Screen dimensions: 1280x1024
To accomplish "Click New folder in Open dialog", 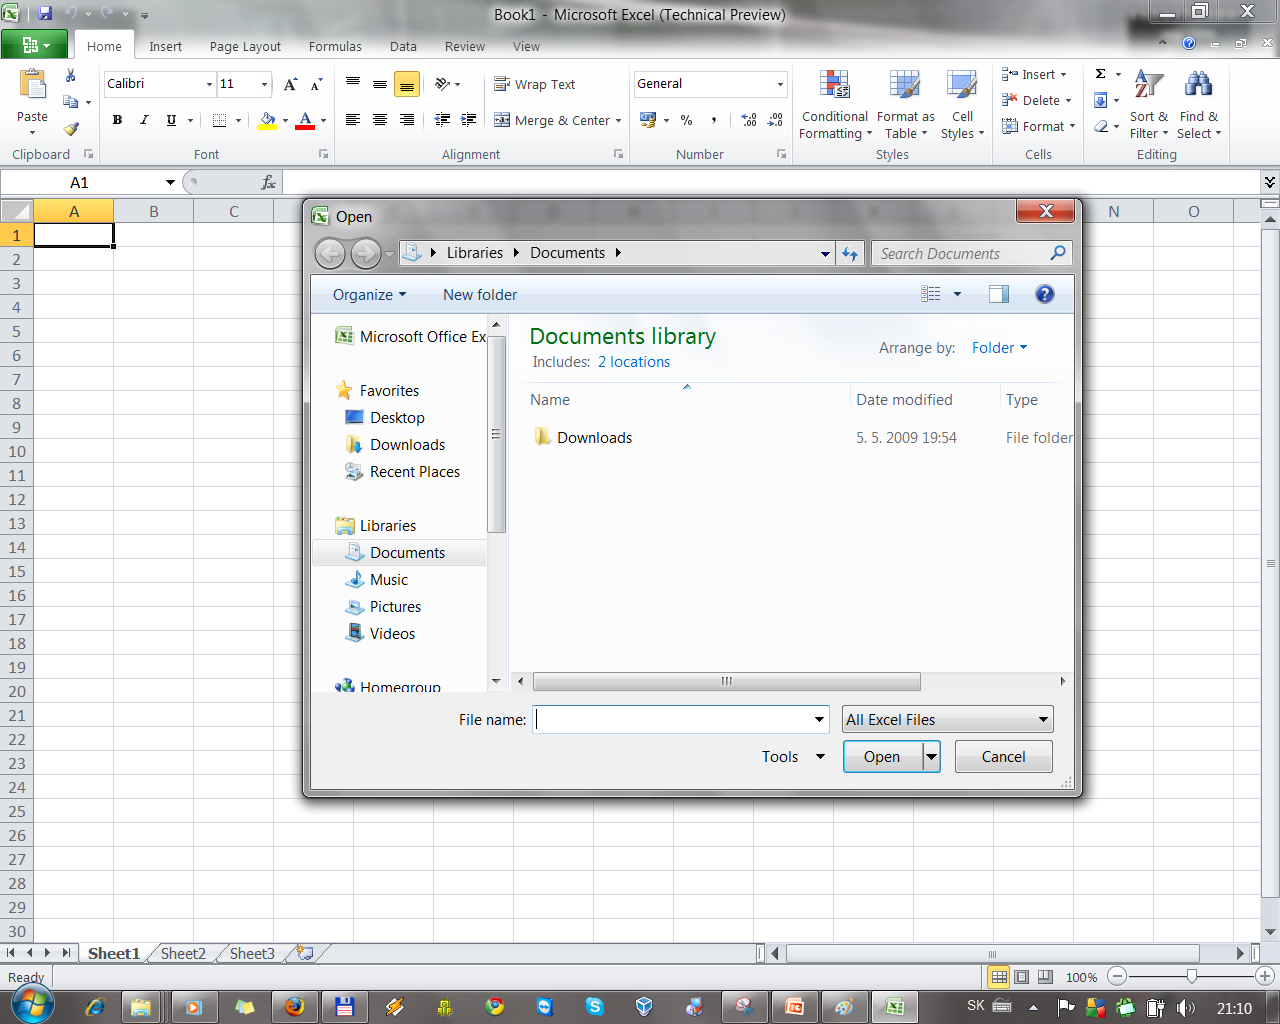I will coord(480,295).
